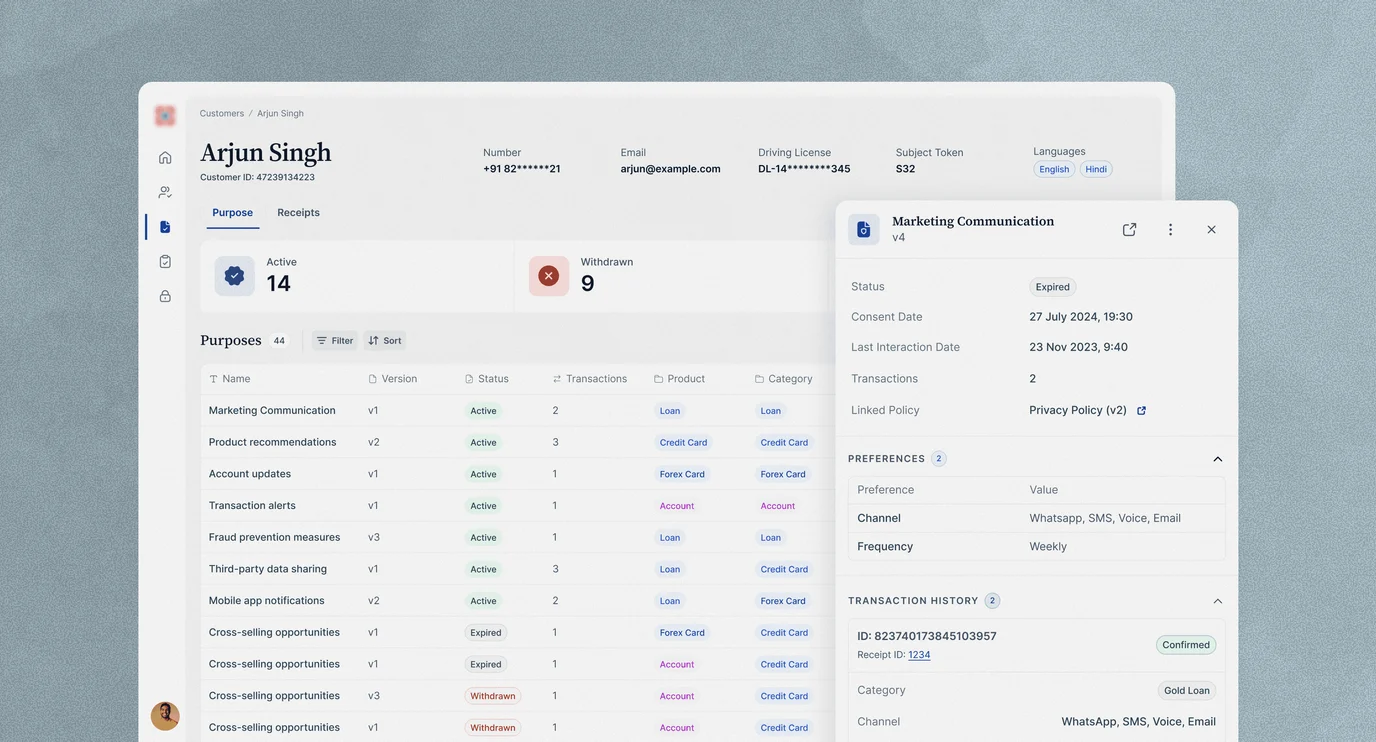Screen dimensions: 1376x742
Task: Click the Transactions column header
Action: click(x=590, y=379)
